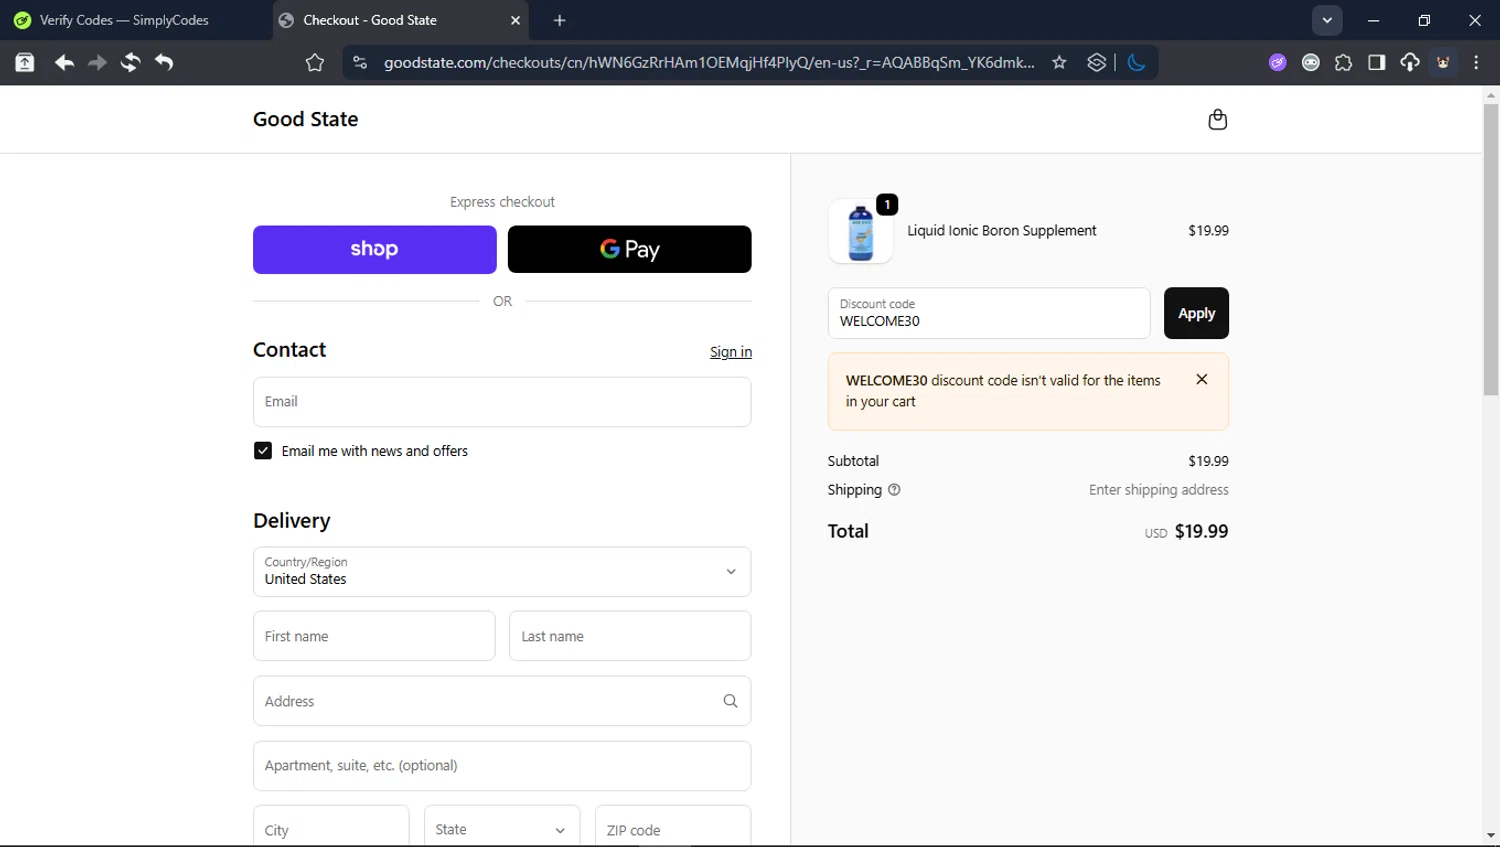
Task: Focus the Last name field
Action: pyautogui.click(x=630, y=636)
